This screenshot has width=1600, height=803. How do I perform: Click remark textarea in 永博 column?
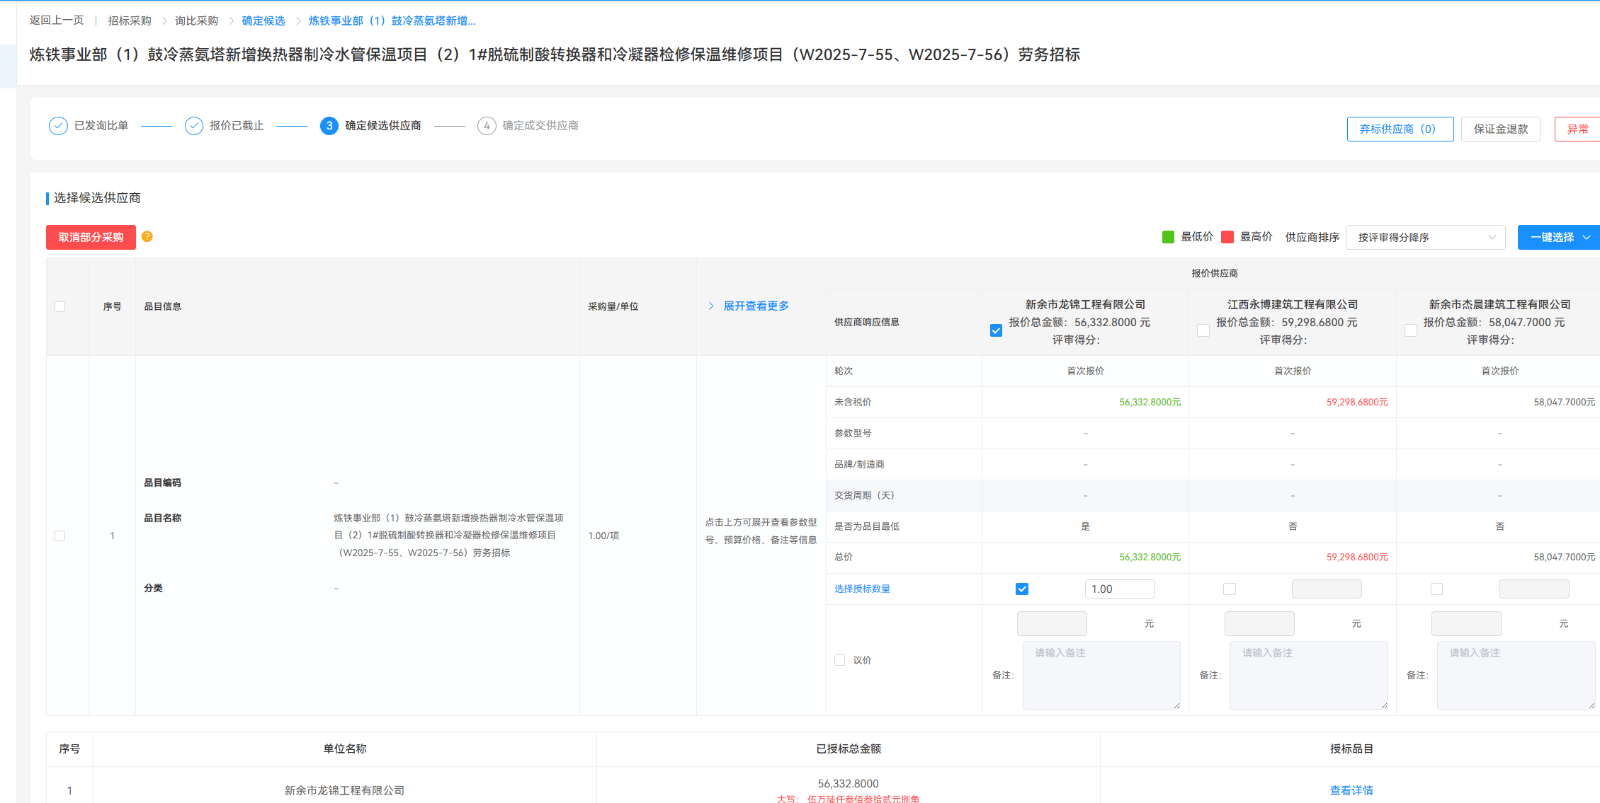[x=1309, y=675]
